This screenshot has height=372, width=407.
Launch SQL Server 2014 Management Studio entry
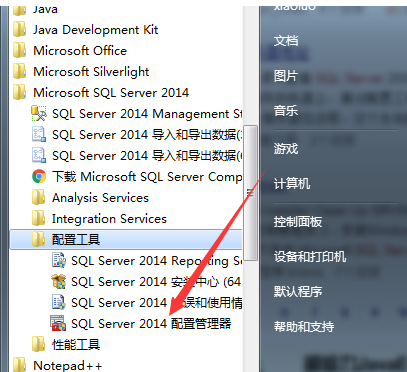(x=147, y=114)
